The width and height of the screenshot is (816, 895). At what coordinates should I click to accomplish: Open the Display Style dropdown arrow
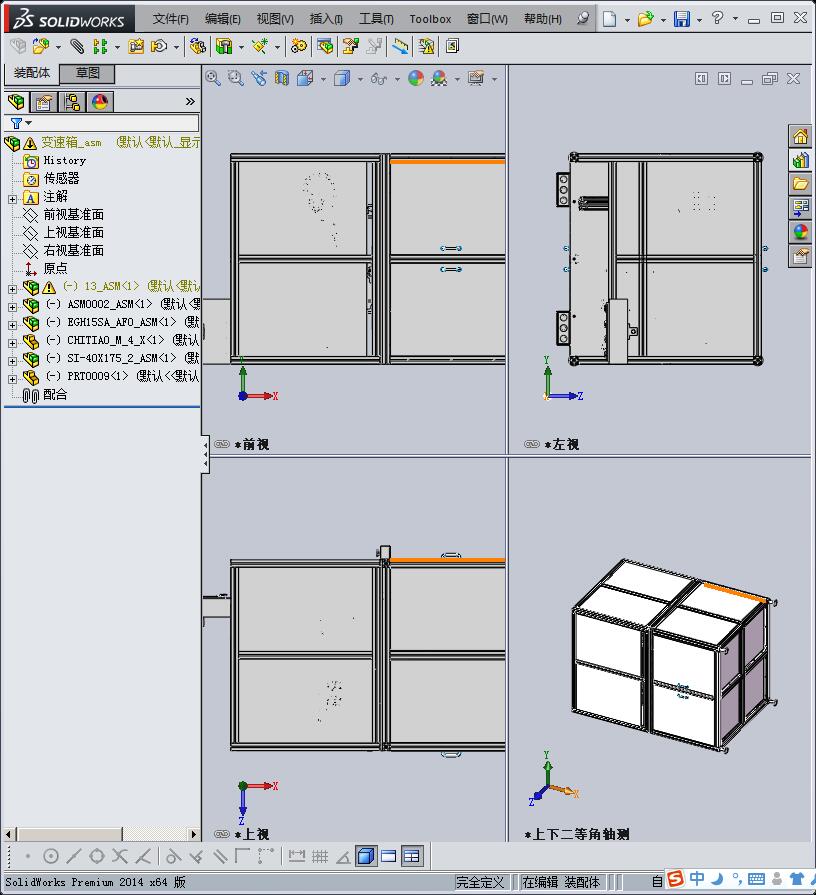pos(360,79)
